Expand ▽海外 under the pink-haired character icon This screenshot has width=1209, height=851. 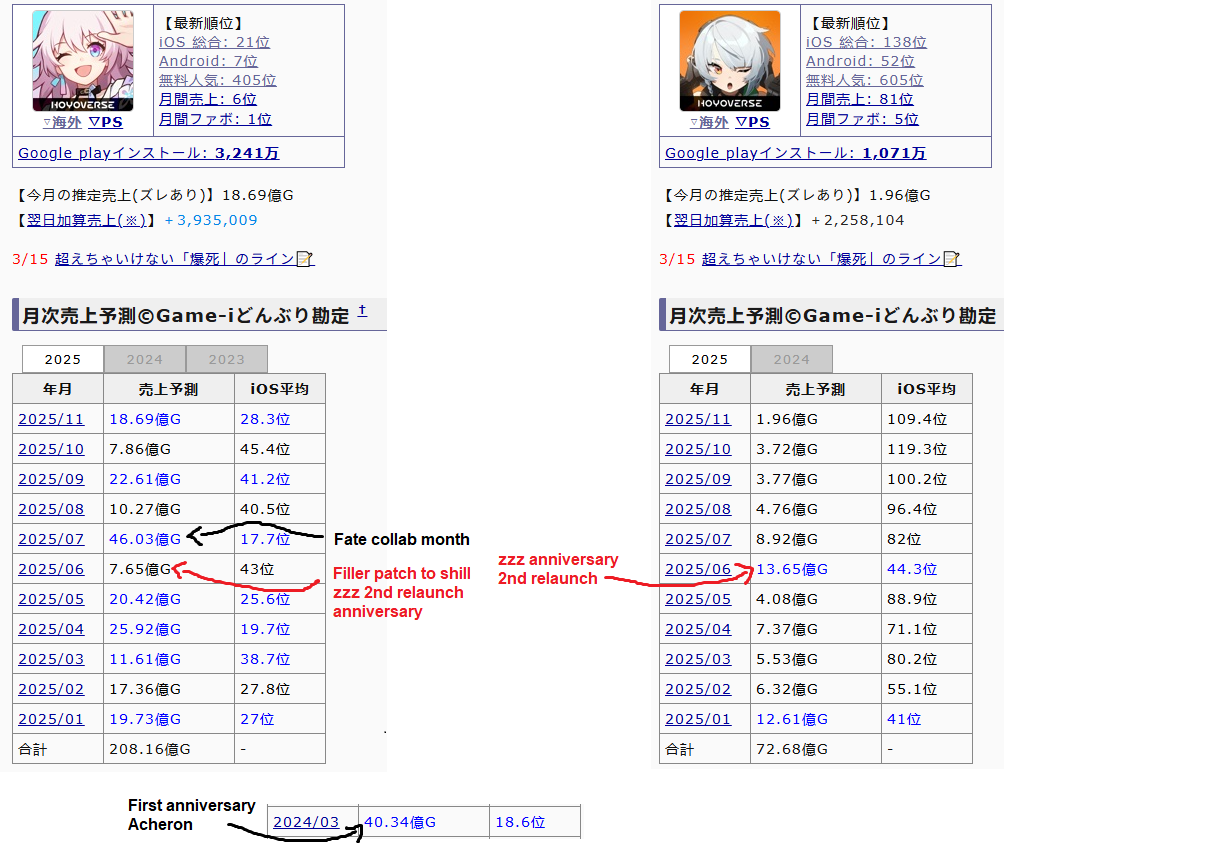[61, 122]
